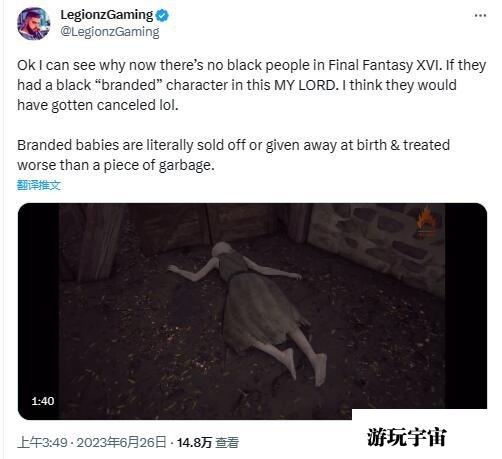
Task: Play the embedded Final Fantasy XVI video
Action: (x=252, y=311)
